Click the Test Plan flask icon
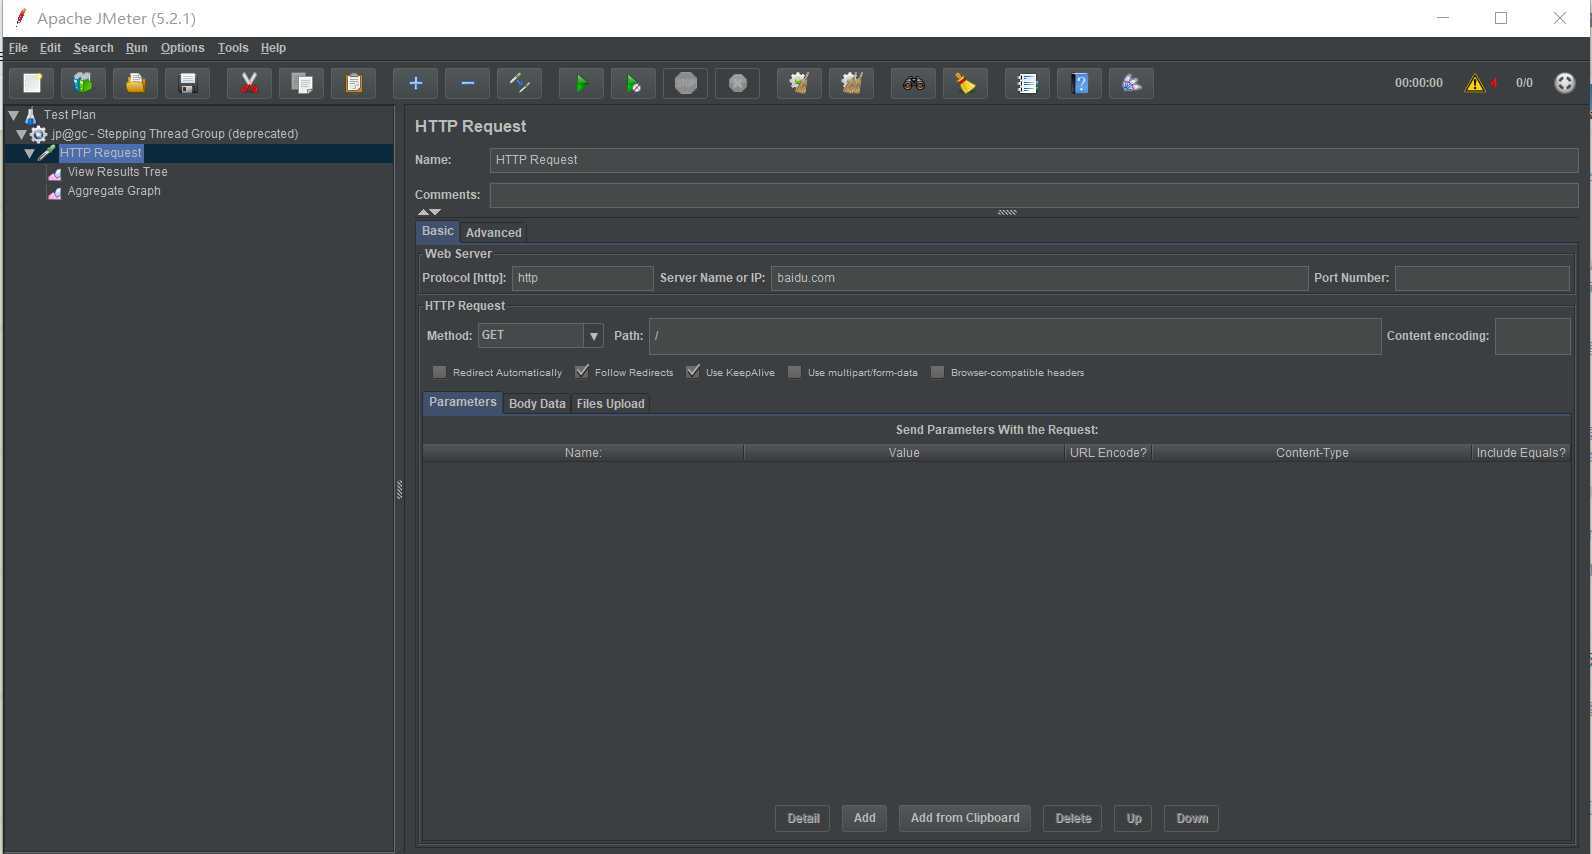This screenshot has width=1592, height=854. tap(31, 115)
